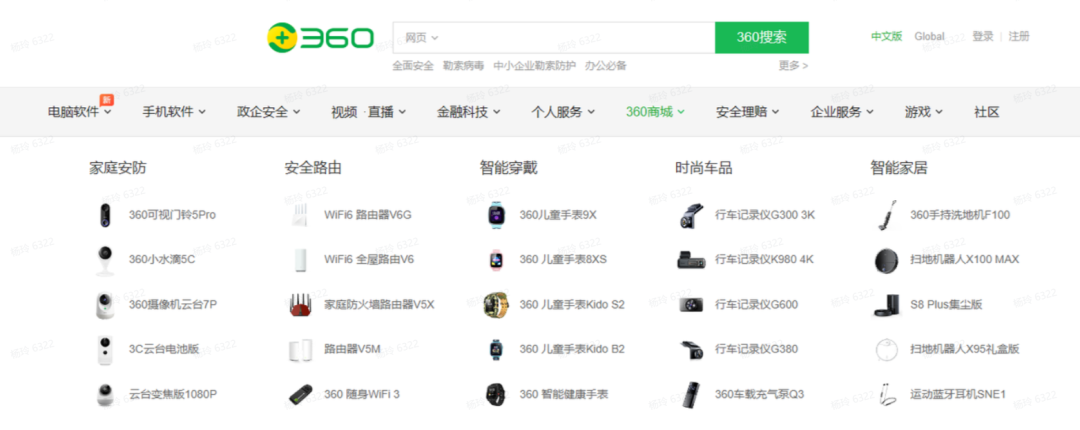Open the 360车载充气泵Q3 text link
Screen dimensions: 1080x430
coord(760,395)
